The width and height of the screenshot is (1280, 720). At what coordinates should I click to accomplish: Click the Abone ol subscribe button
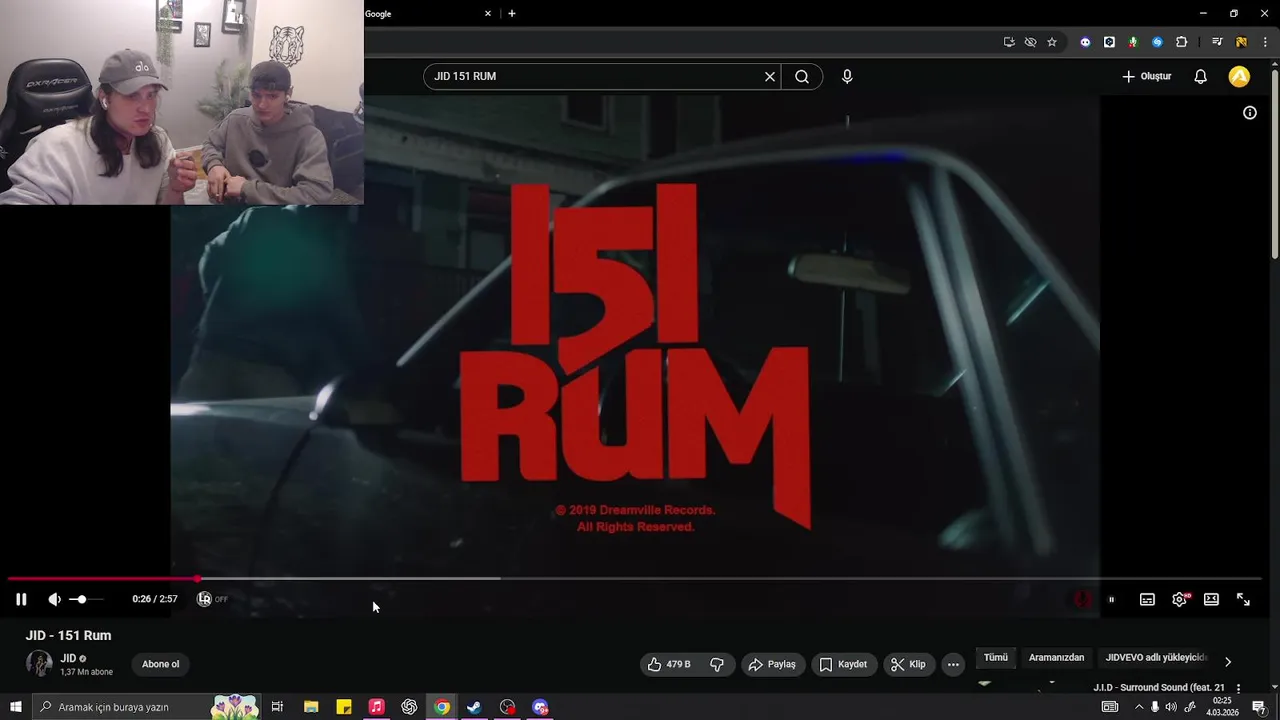click(161, 664)
